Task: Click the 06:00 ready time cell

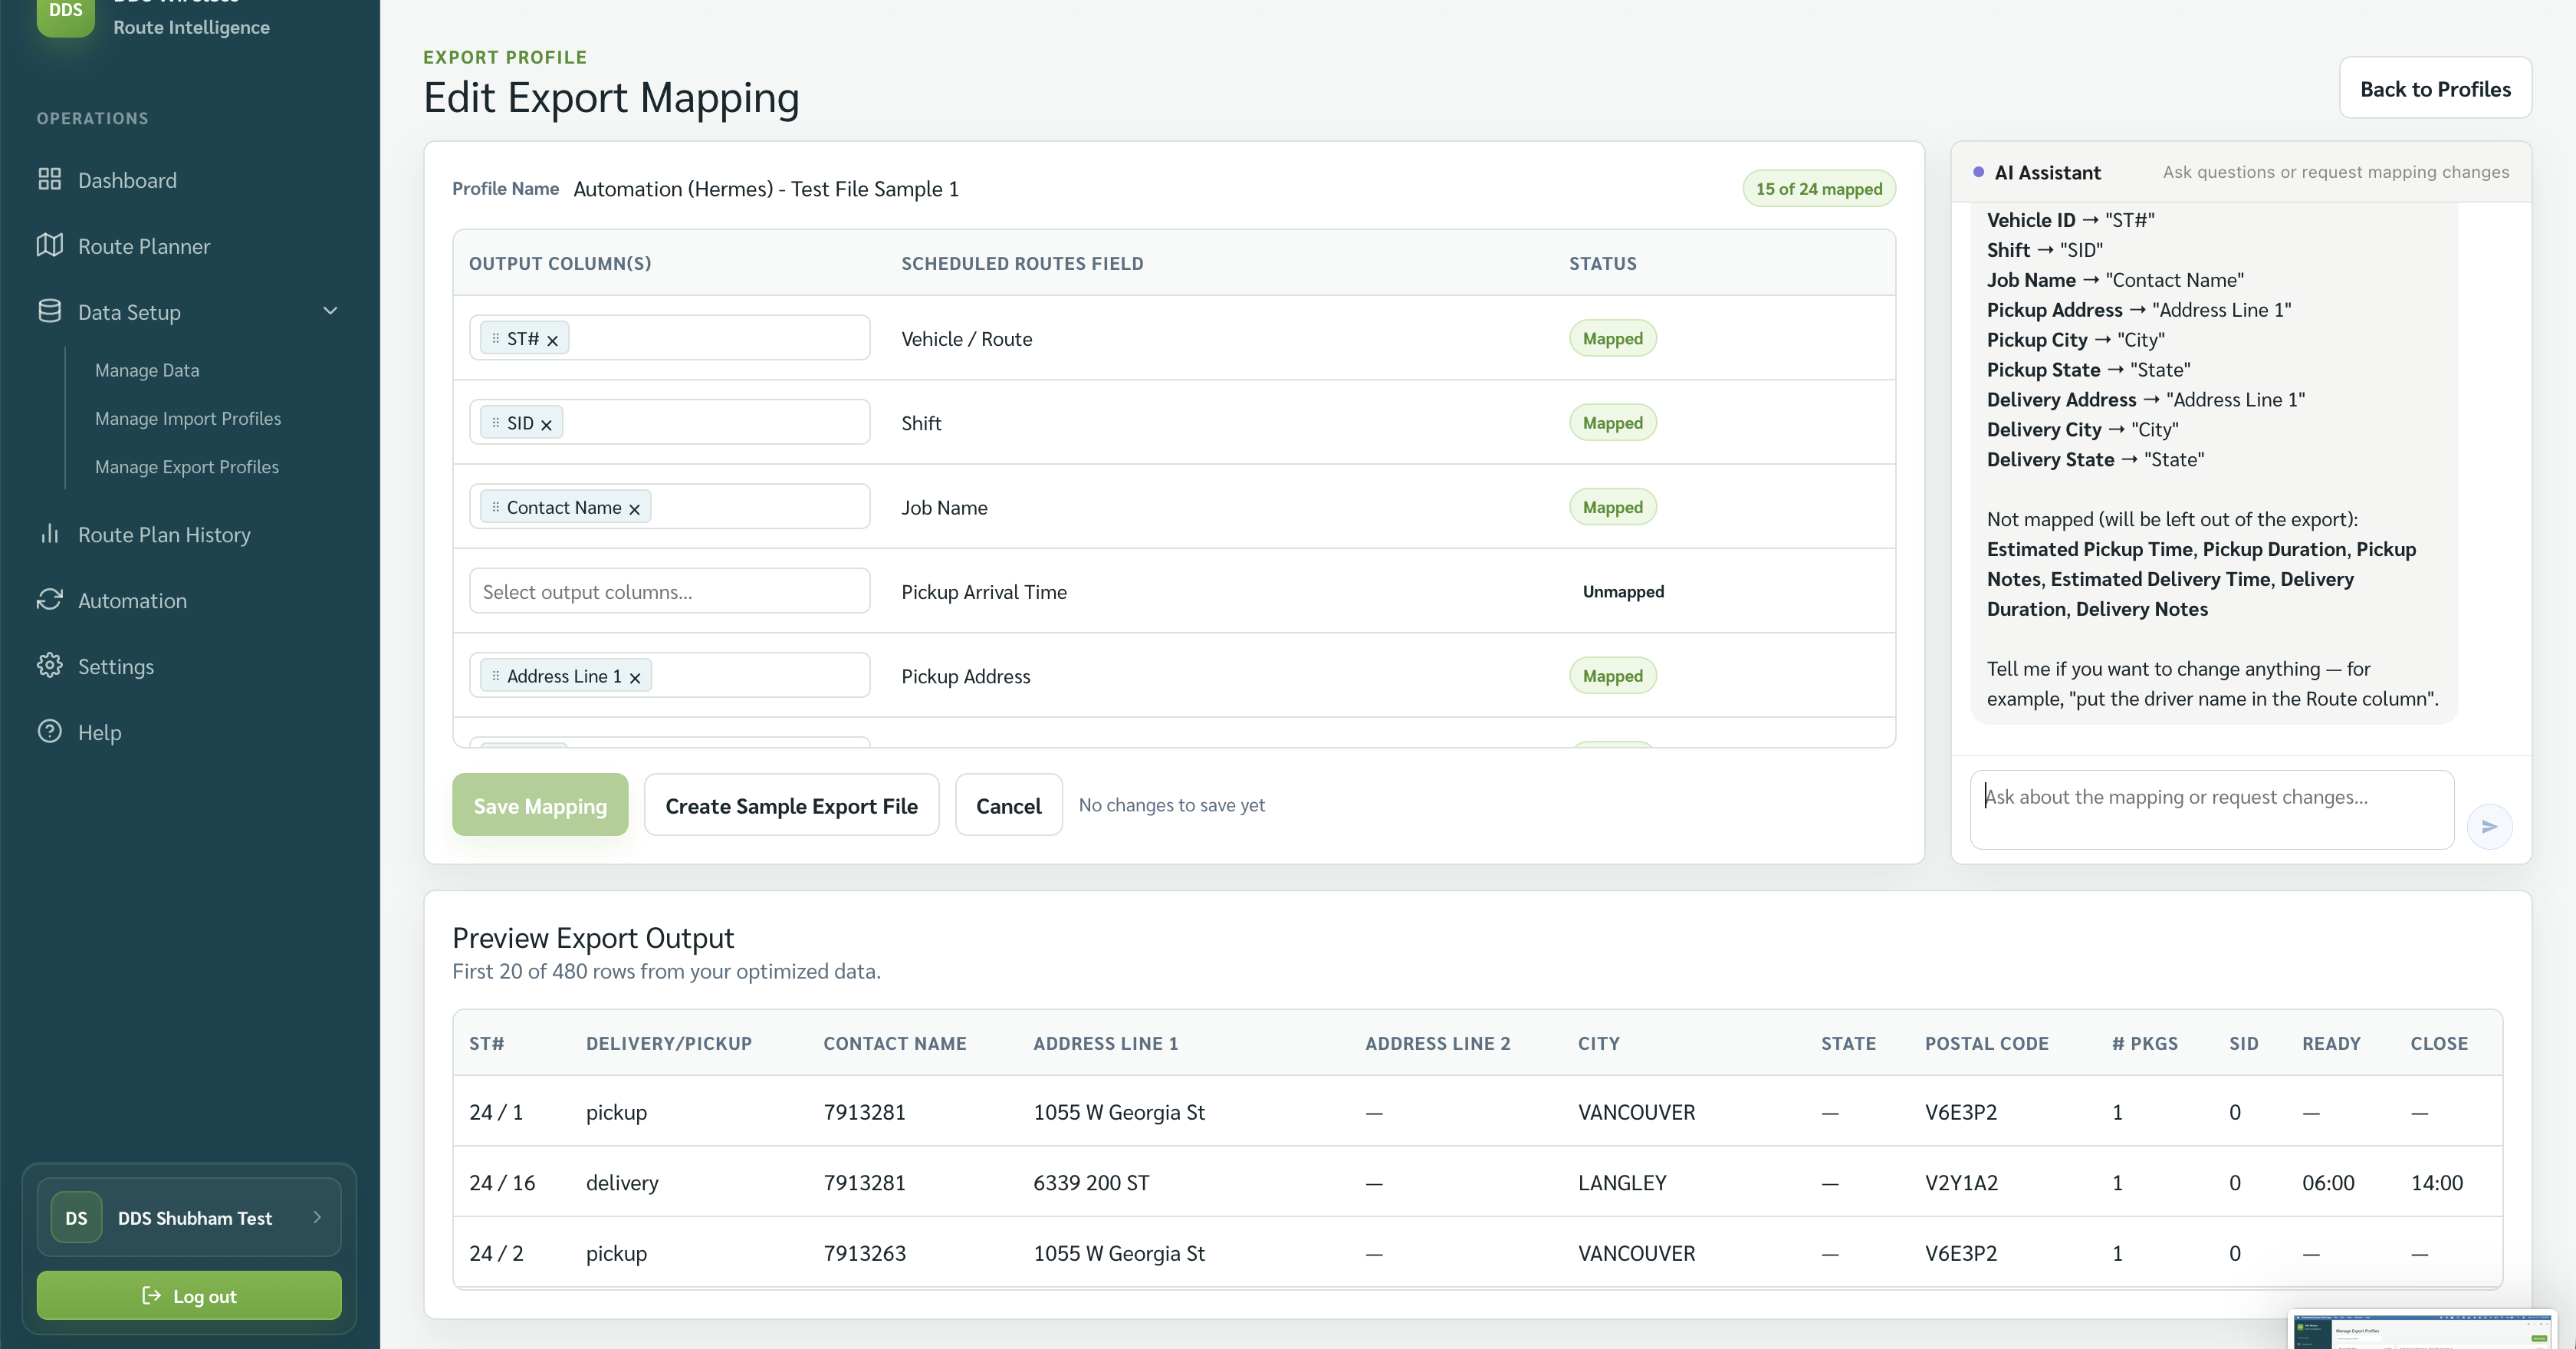Action: [x=2328, y=1182]
